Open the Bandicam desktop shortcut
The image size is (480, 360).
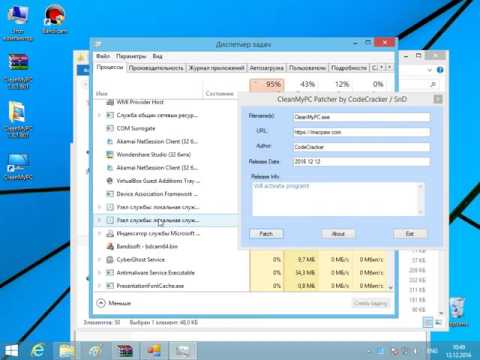click(x=54, y=19)
